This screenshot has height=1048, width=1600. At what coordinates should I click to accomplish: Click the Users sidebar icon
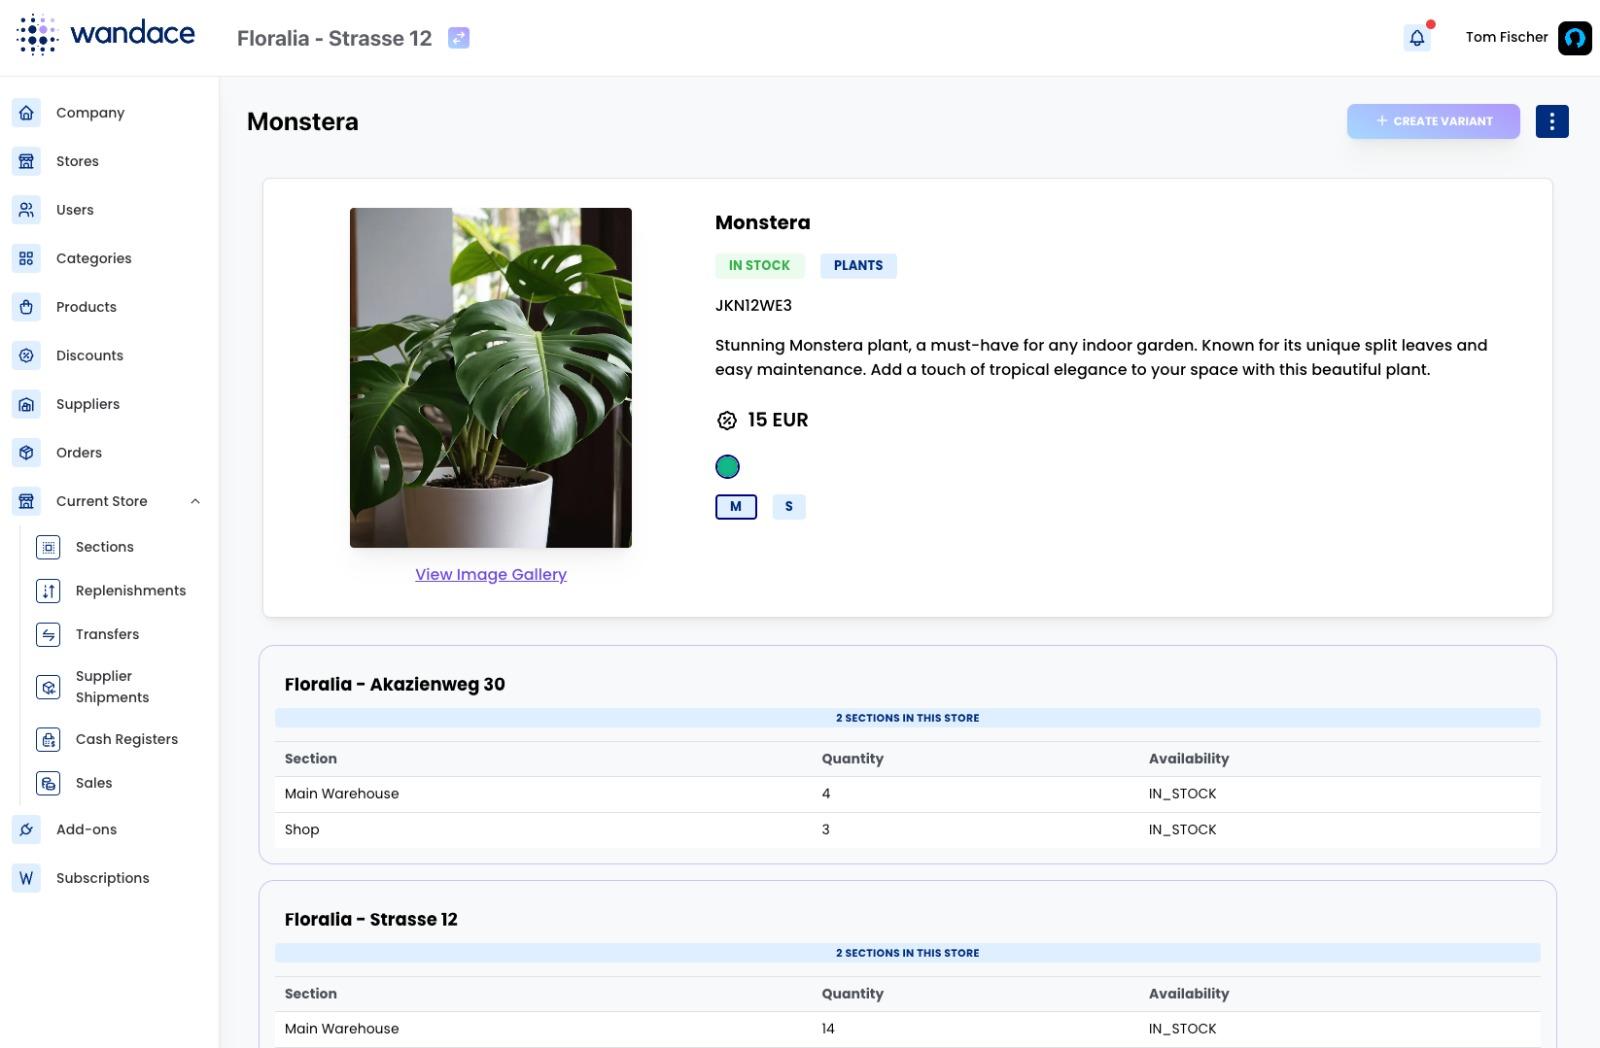pos(27,210)
